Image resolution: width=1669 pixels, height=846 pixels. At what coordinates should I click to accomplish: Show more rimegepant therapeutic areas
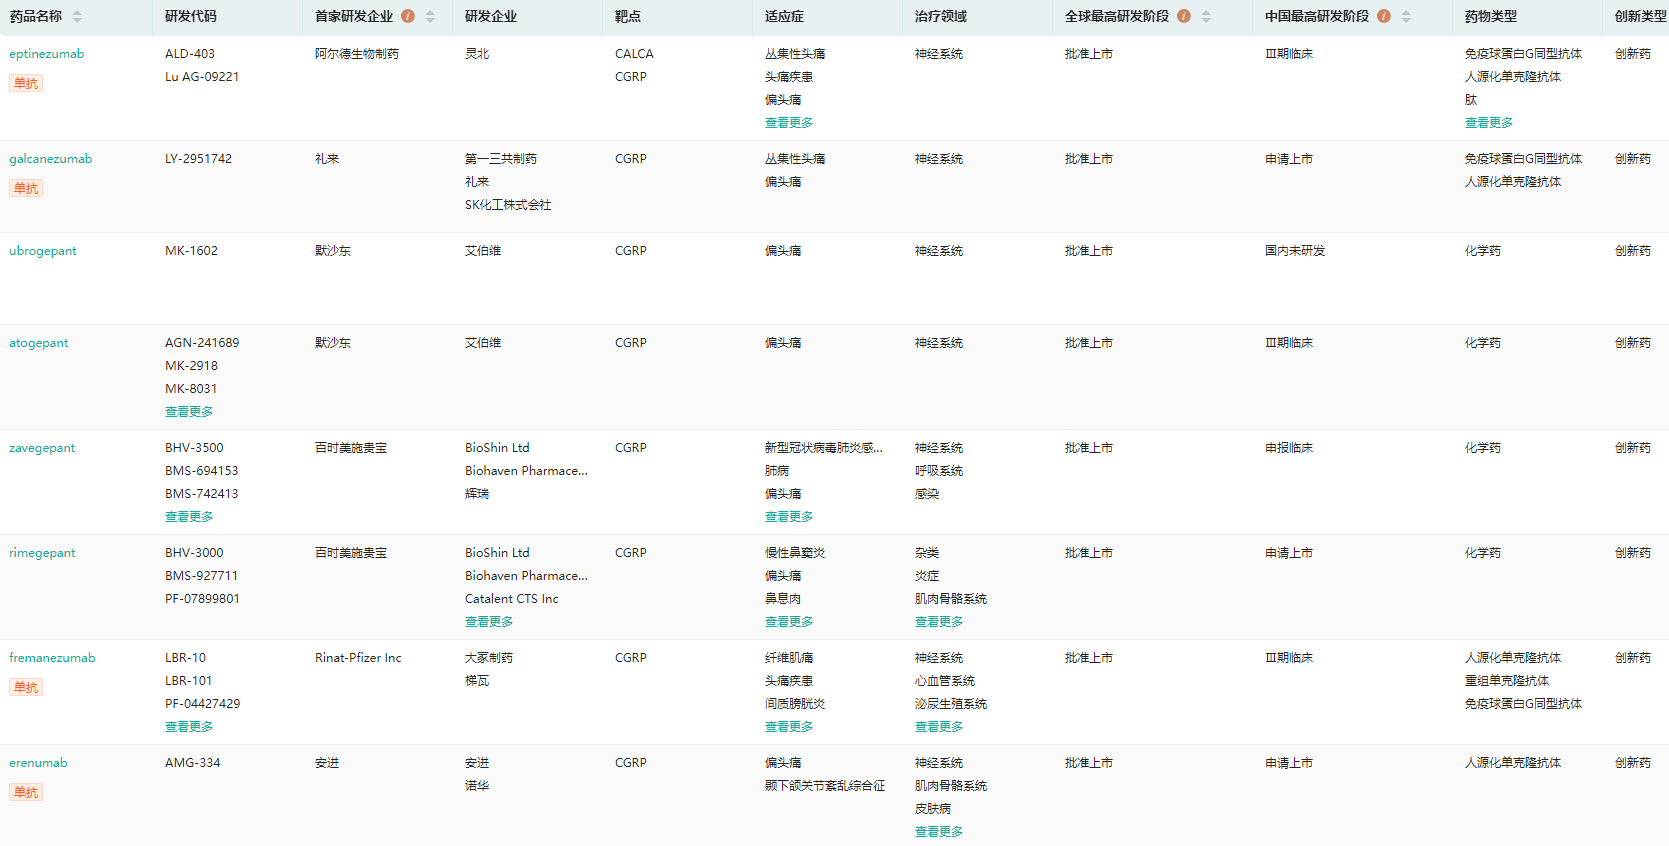coord(939,622)
